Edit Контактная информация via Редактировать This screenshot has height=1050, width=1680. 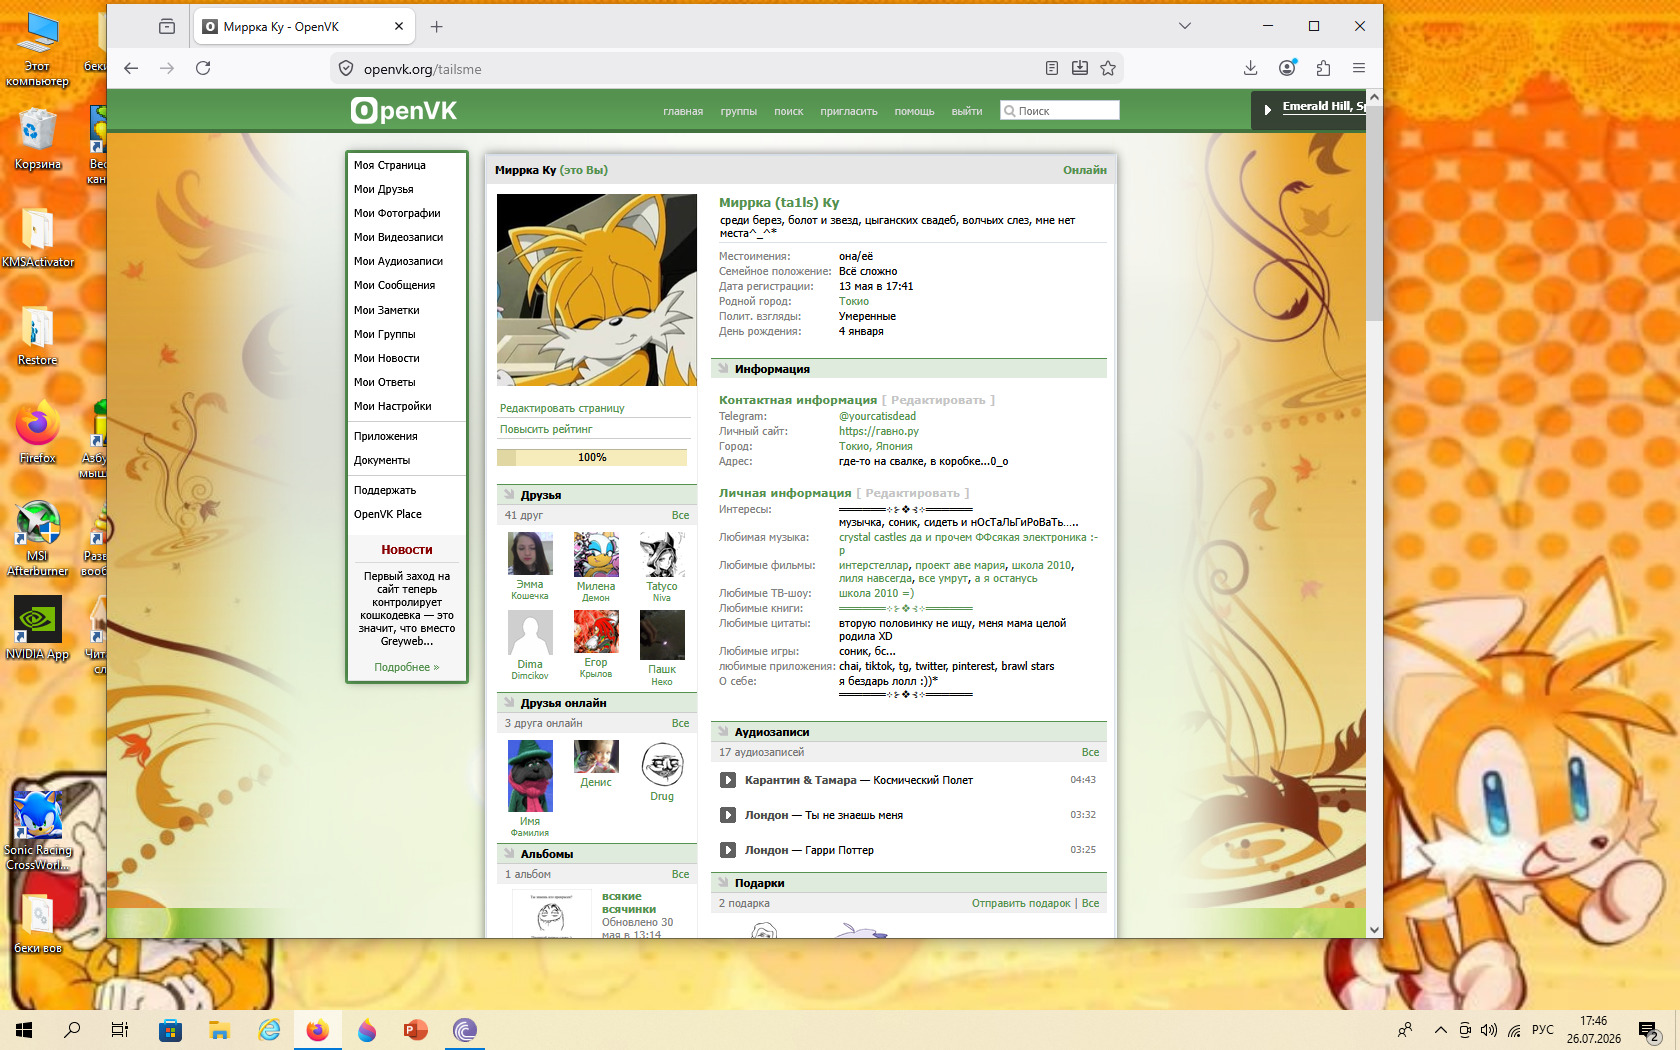tap(938, 400)
